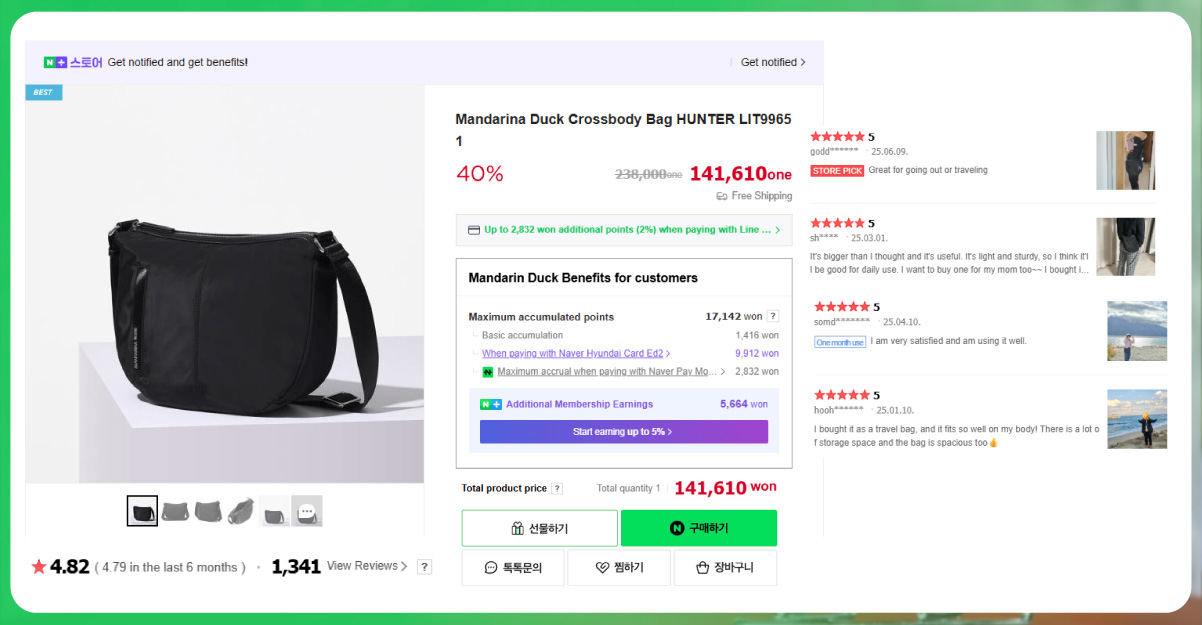1202x625 pixels.
Task: Click the card icon in the additional points banner
Action: [x=473, y=230]
